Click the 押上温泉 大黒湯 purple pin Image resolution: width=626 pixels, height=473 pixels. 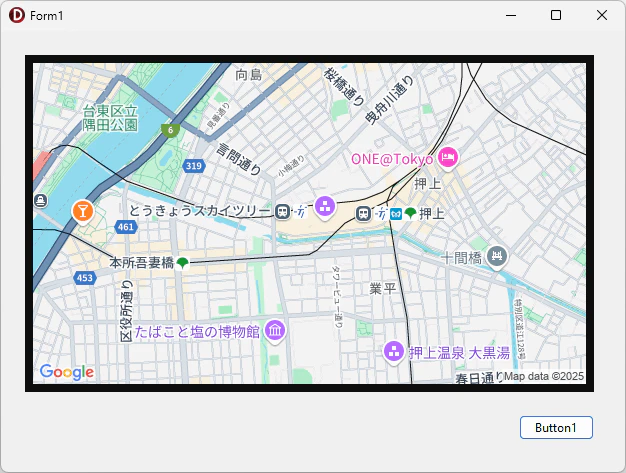(x=394, y=353)
